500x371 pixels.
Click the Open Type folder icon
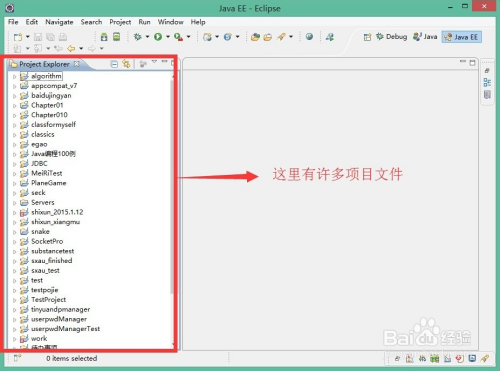(x=255, y=37)
